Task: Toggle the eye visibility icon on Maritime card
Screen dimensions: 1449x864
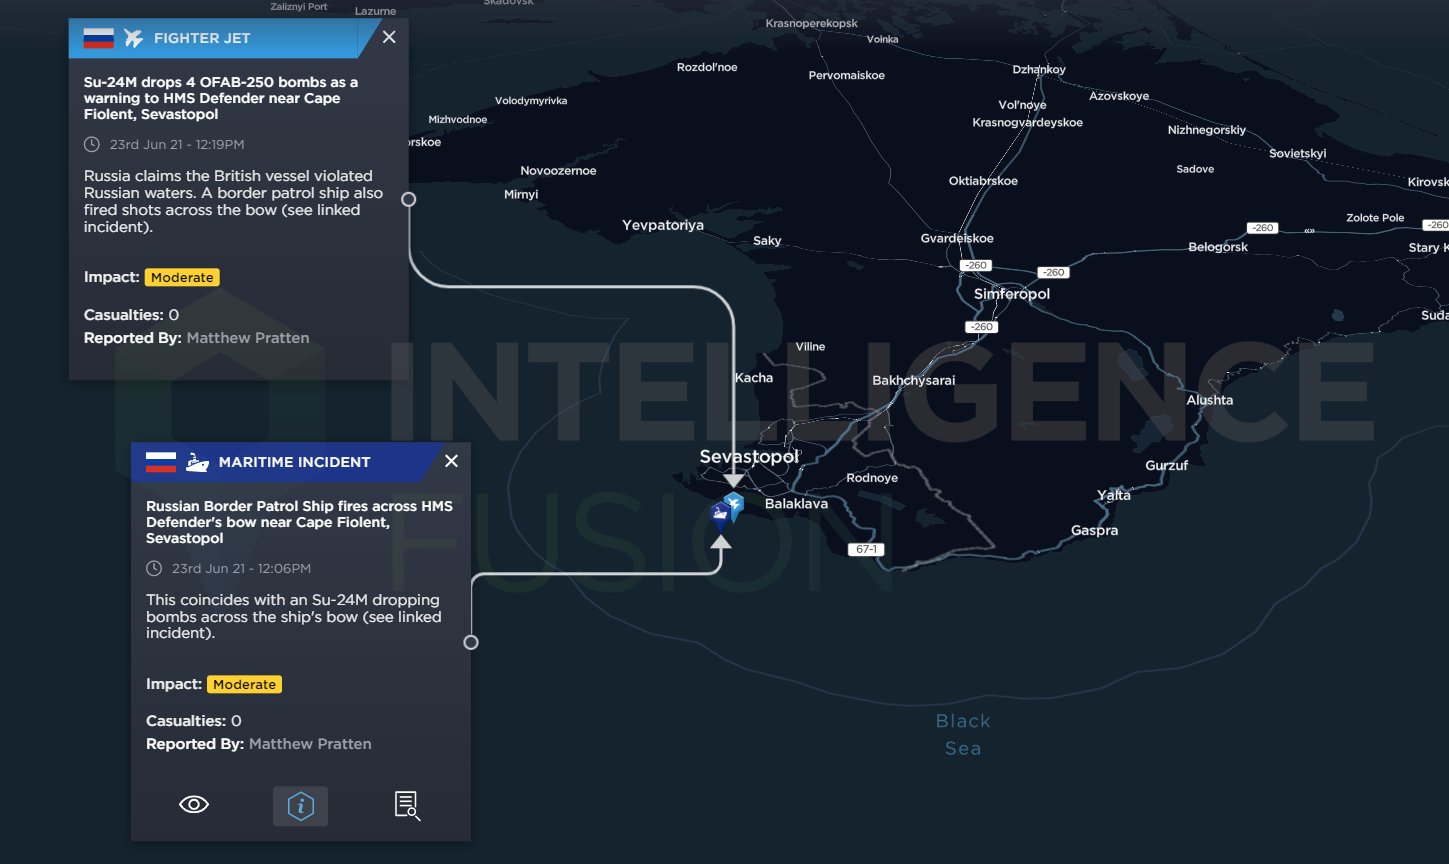Action: [x=194, y=805]
